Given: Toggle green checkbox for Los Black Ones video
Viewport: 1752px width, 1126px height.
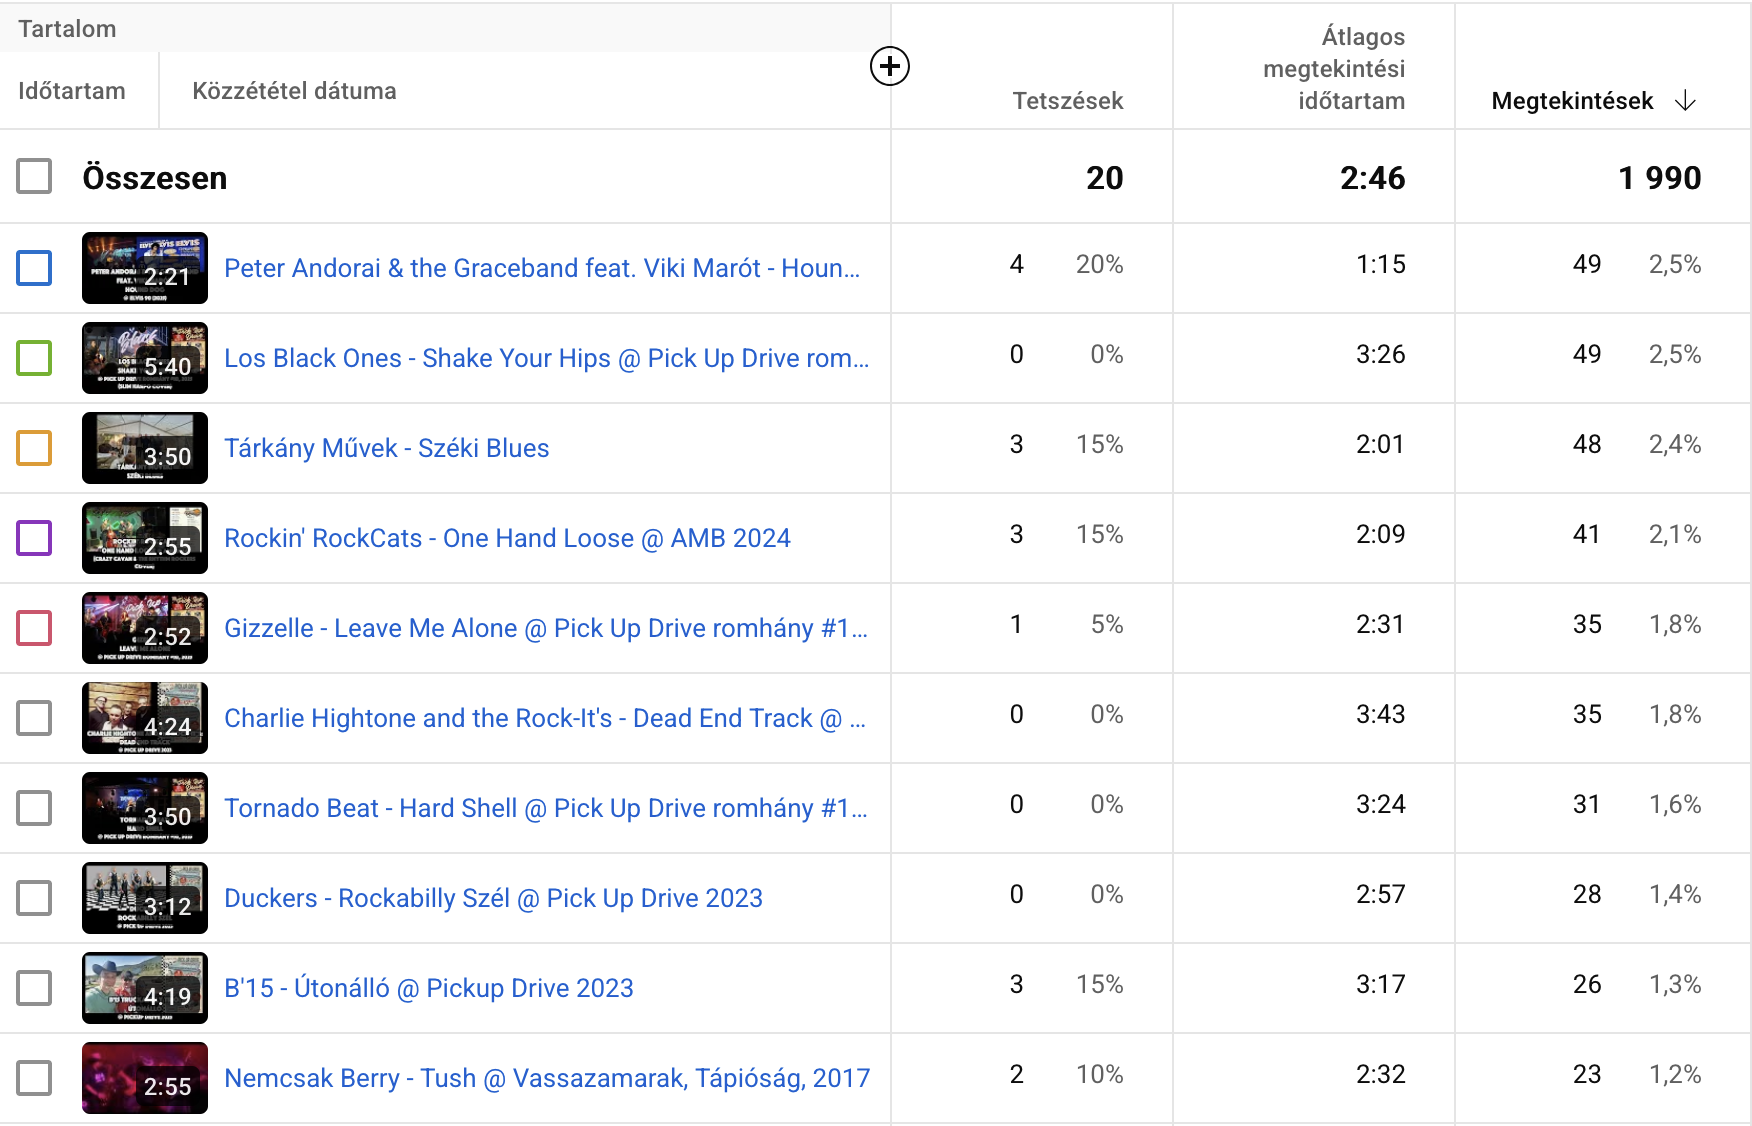Looking at the screenshot, I should pyautogui.click(x=34, y=358).
